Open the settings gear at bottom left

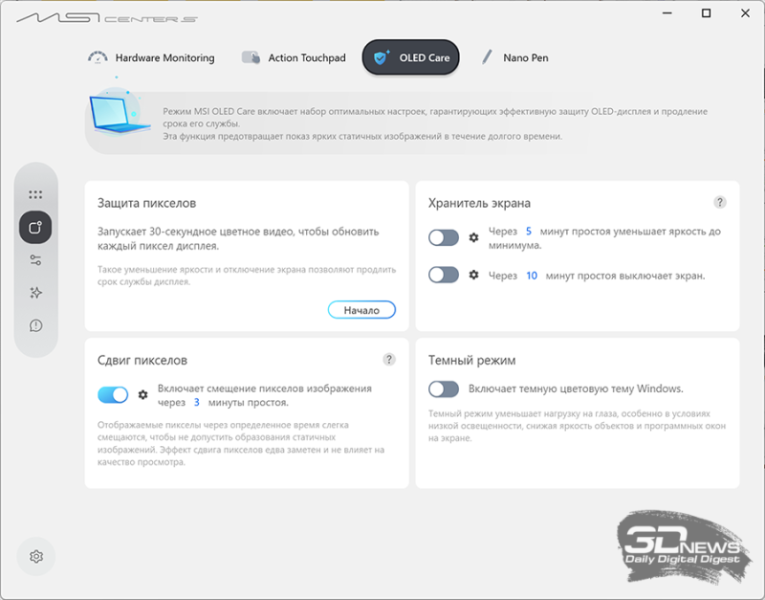coord(36,557)
